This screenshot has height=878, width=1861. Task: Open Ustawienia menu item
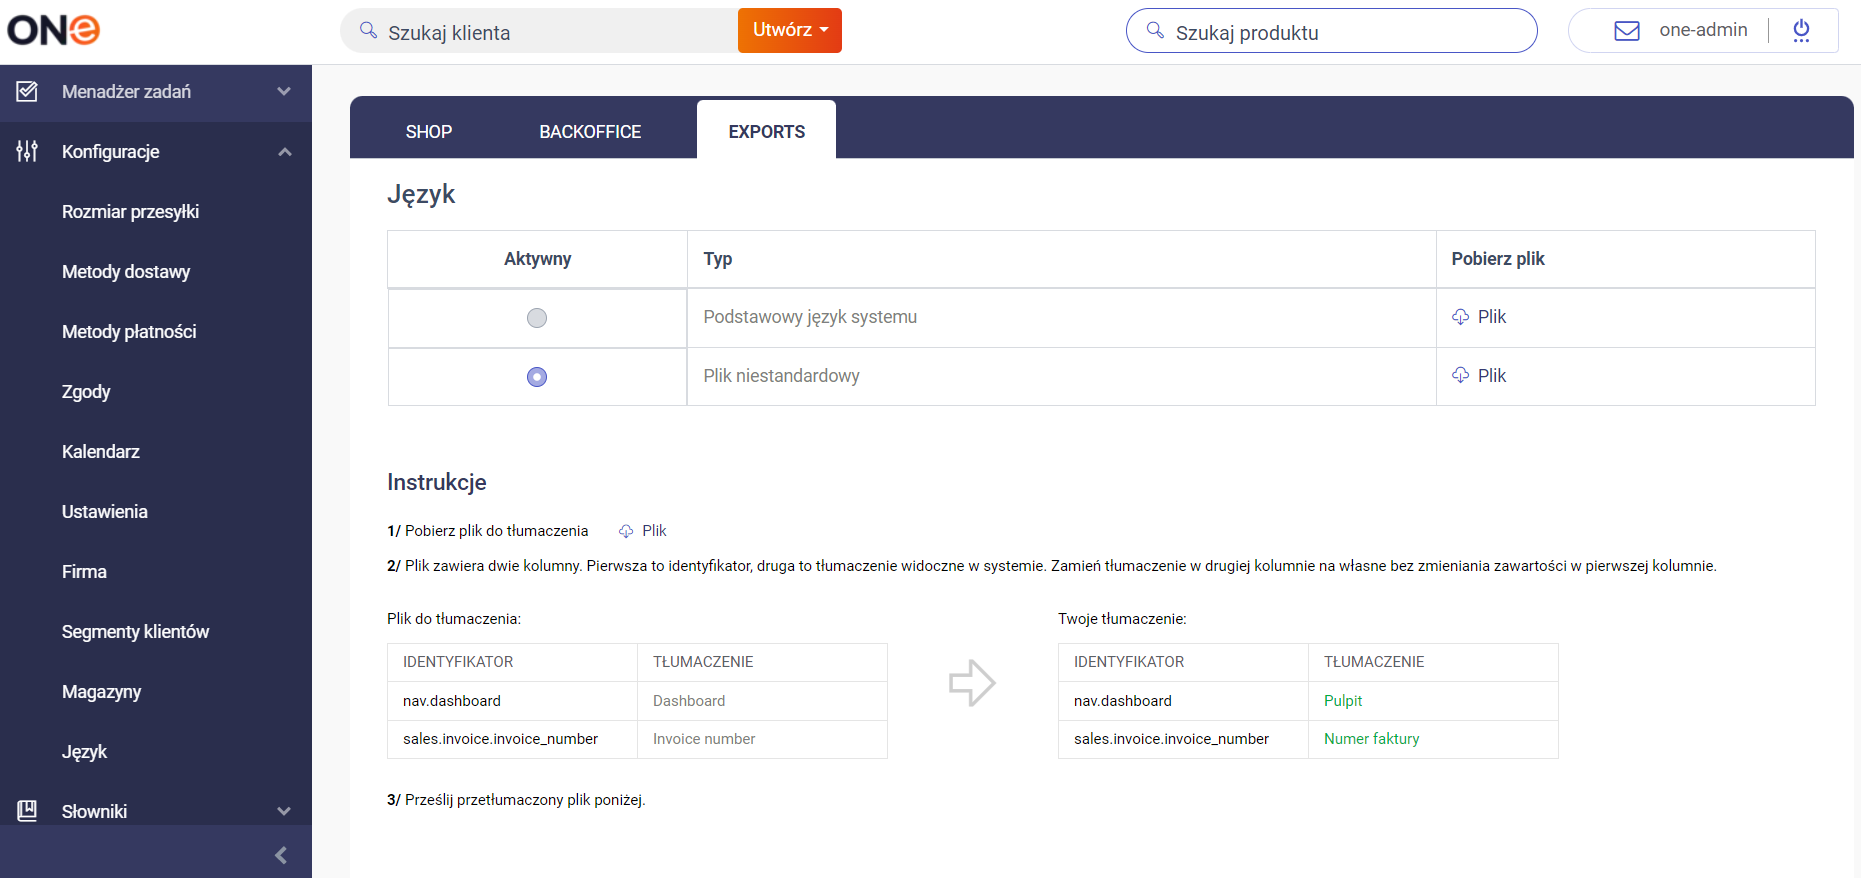point(105,512)
